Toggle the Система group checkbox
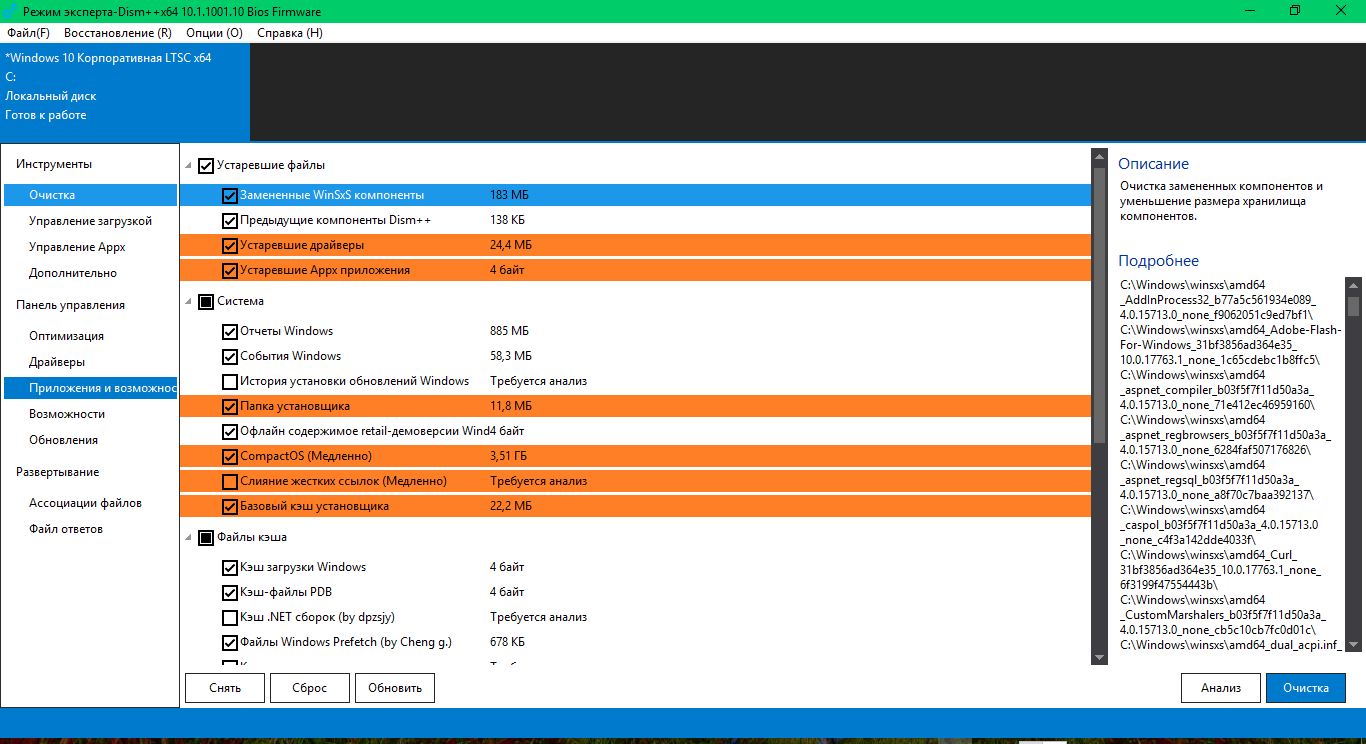This screenshot has width=1366, height=744. 206,301
